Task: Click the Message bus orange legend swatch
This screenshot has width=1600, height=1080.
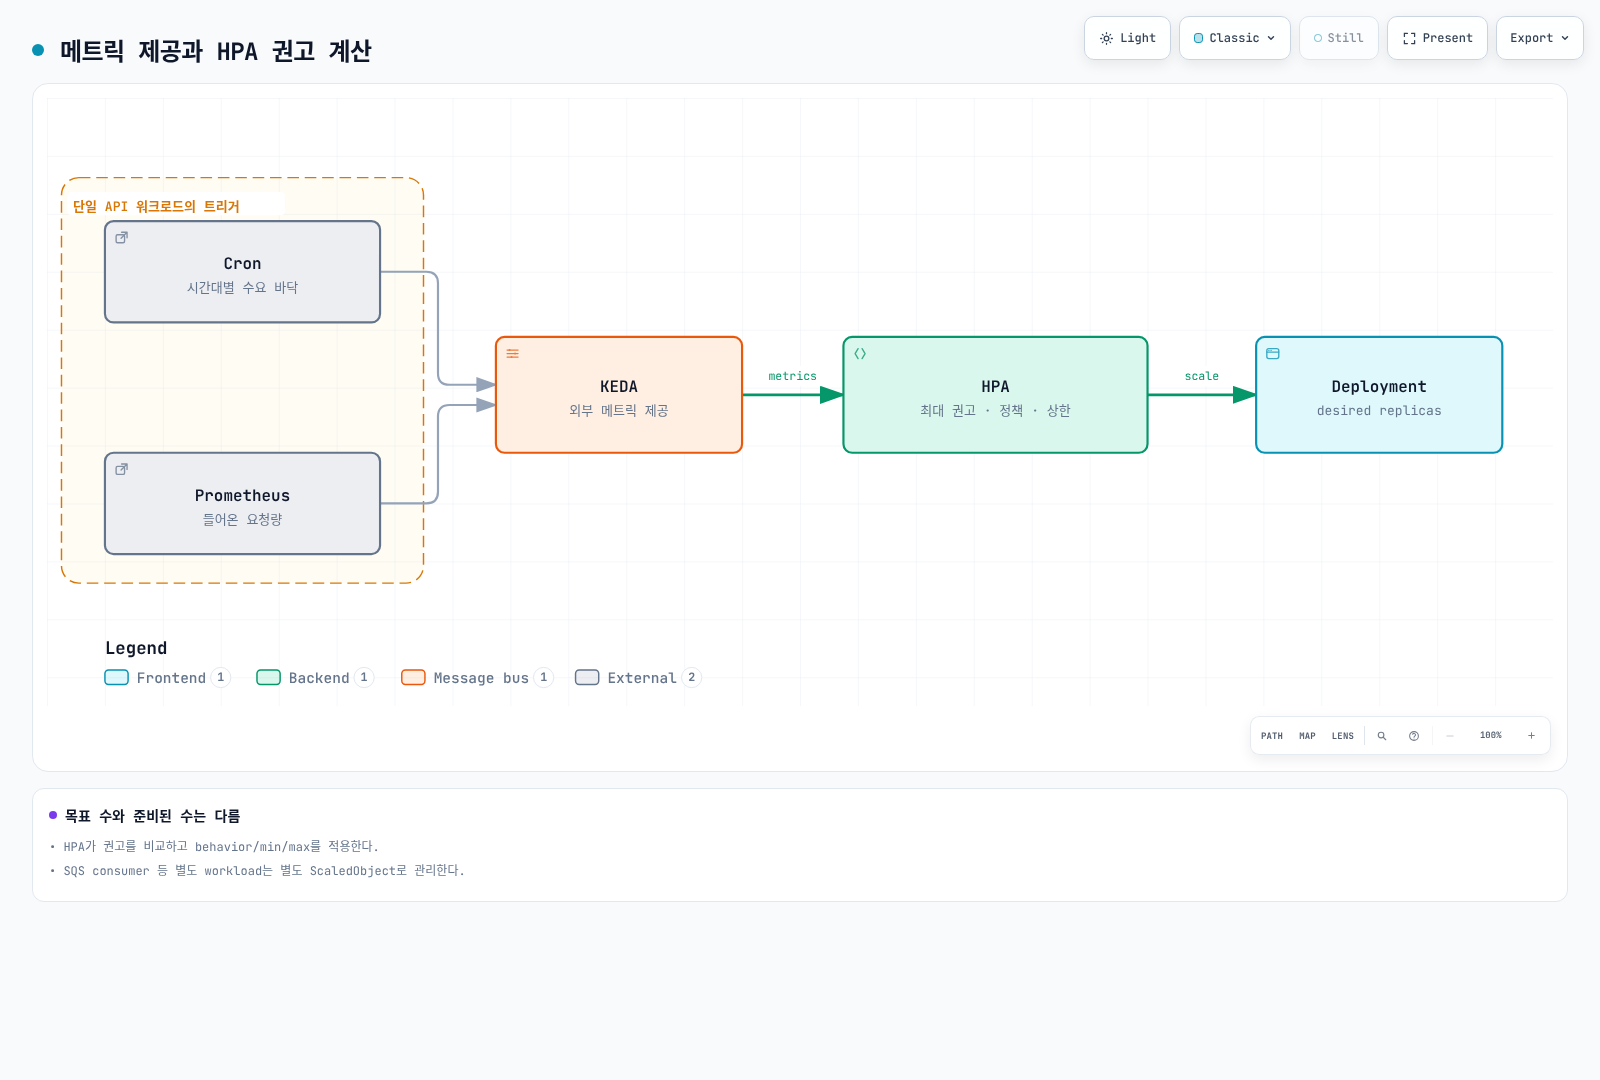Action: pos(413,678)
